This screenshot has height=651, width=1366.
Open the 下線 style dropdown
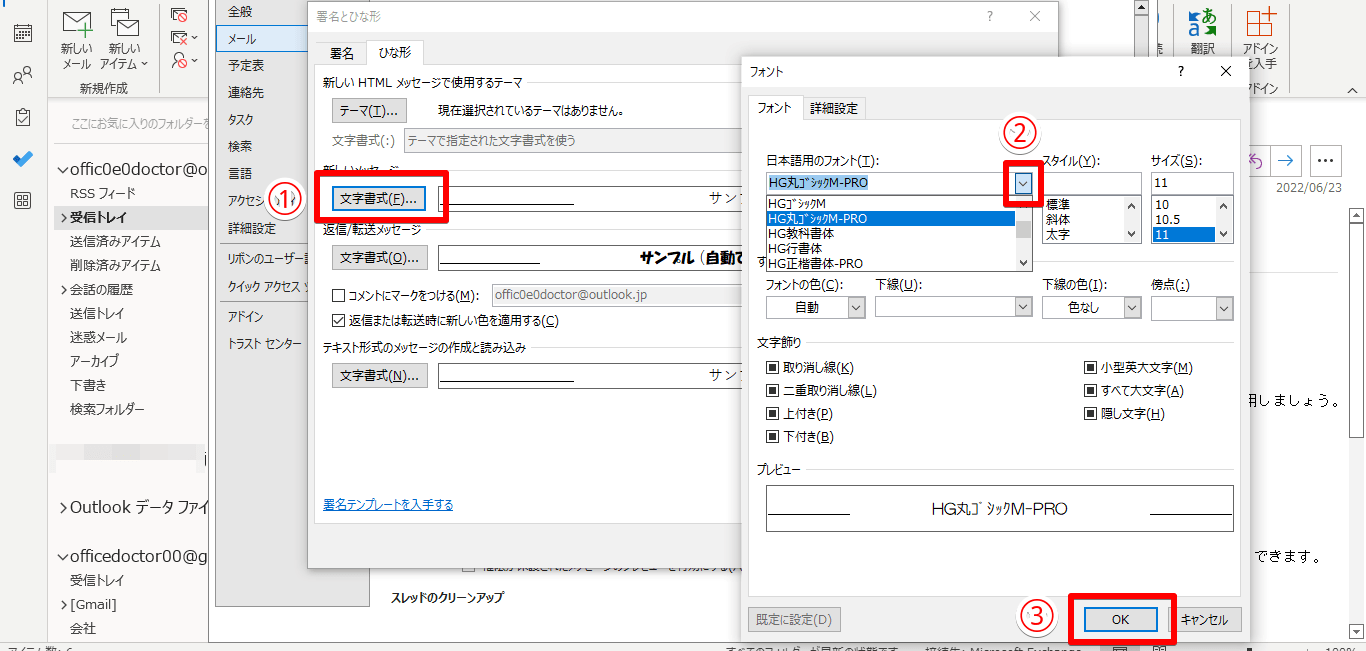[1023, 308]
